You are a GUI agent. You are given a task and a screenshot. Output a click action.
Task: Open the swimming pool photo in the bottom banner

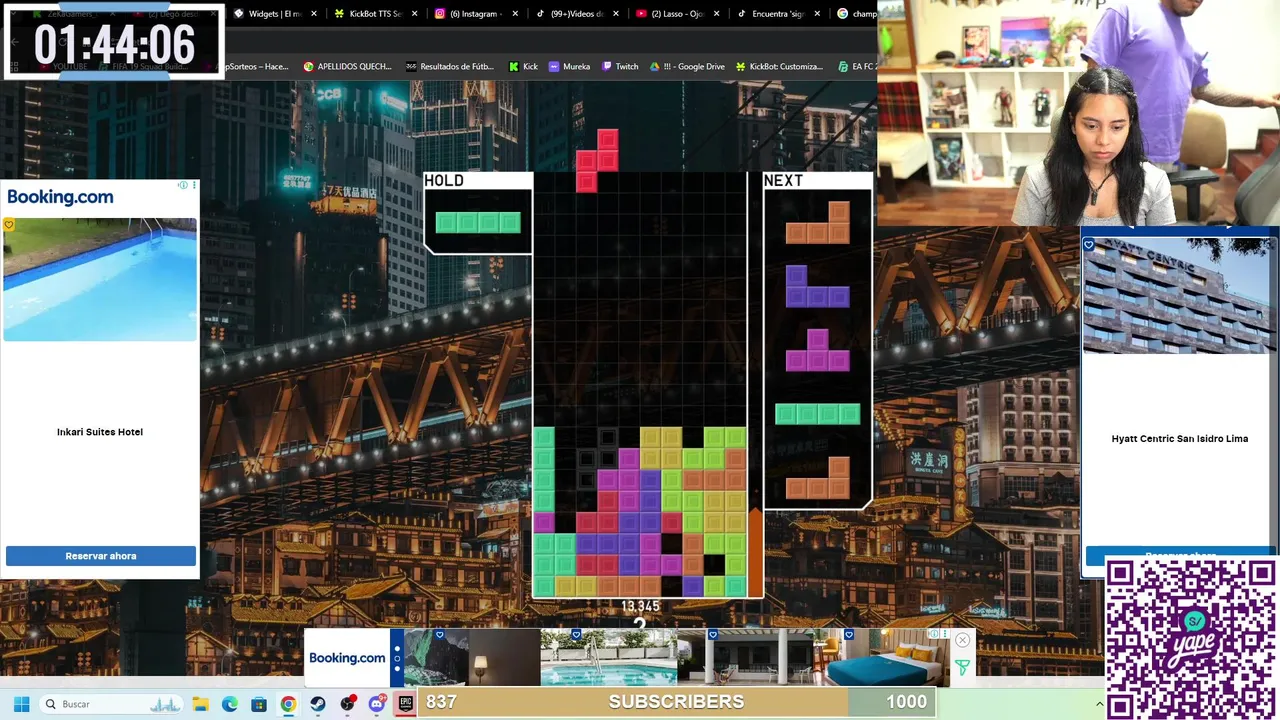pos(608,657)
